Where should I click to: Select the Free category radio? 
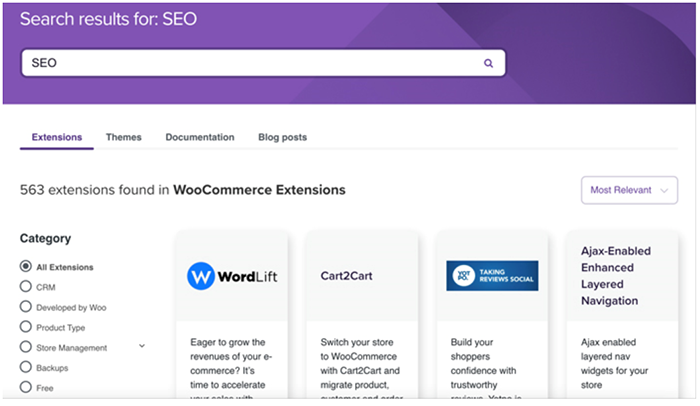(x=25, y=387)
